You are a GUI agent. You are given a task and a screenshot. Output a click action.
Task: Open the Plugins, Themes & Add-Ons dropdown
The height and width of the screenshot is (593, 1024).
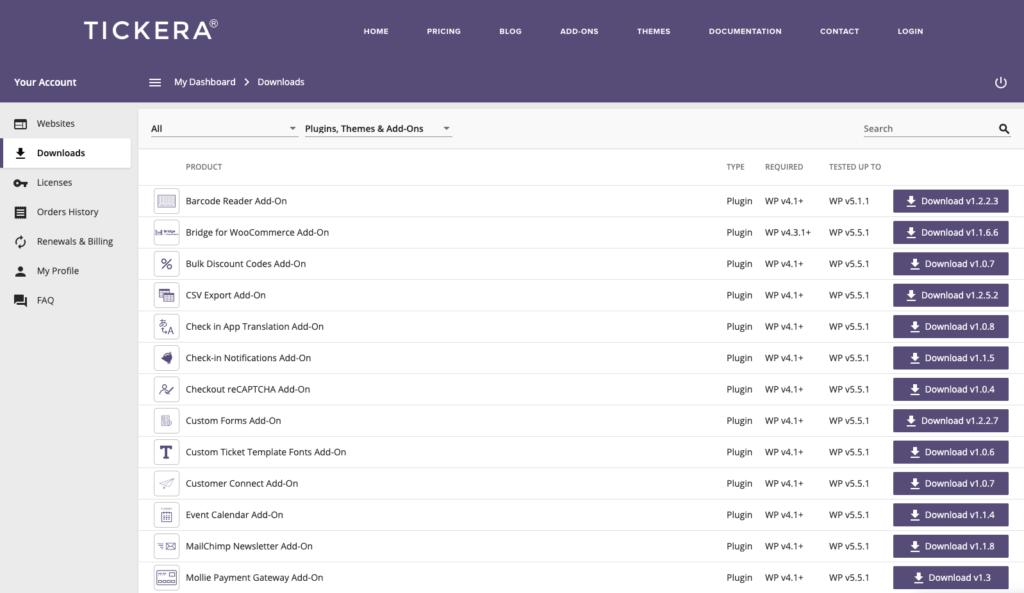[378, 128]
